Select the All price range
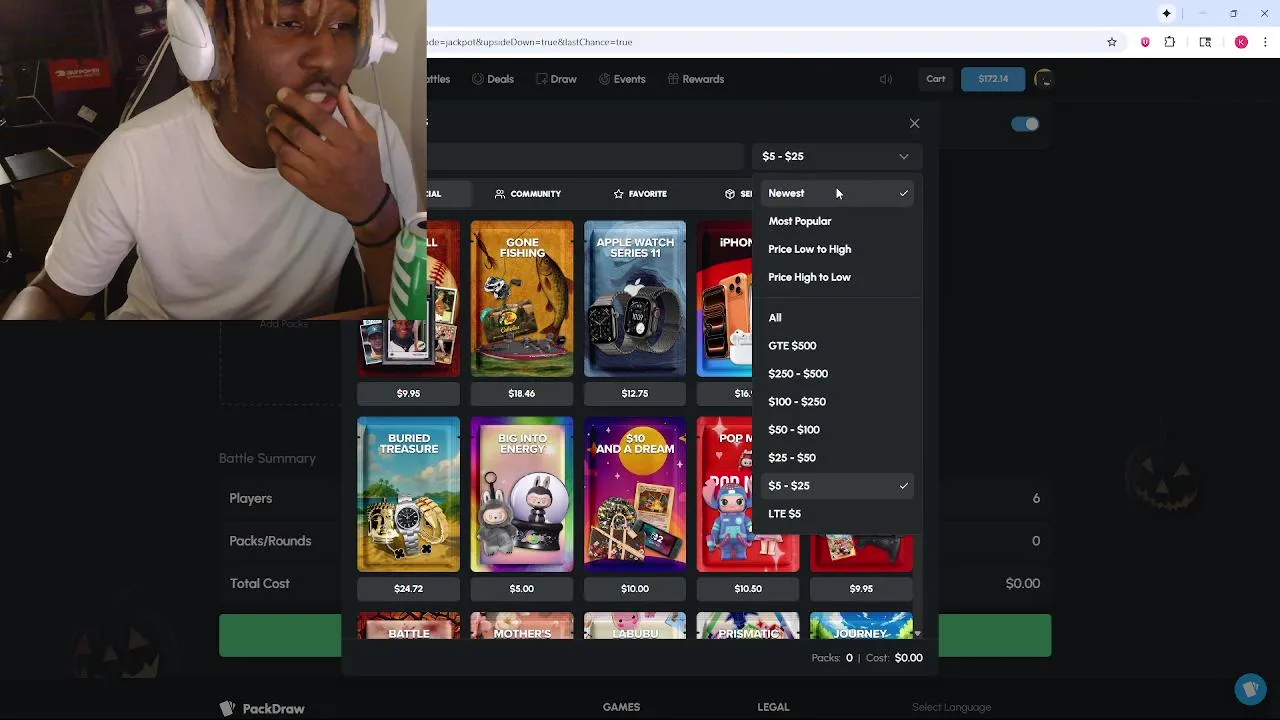The width and height of the screenshot is (1280, 720). click(835, 317)
